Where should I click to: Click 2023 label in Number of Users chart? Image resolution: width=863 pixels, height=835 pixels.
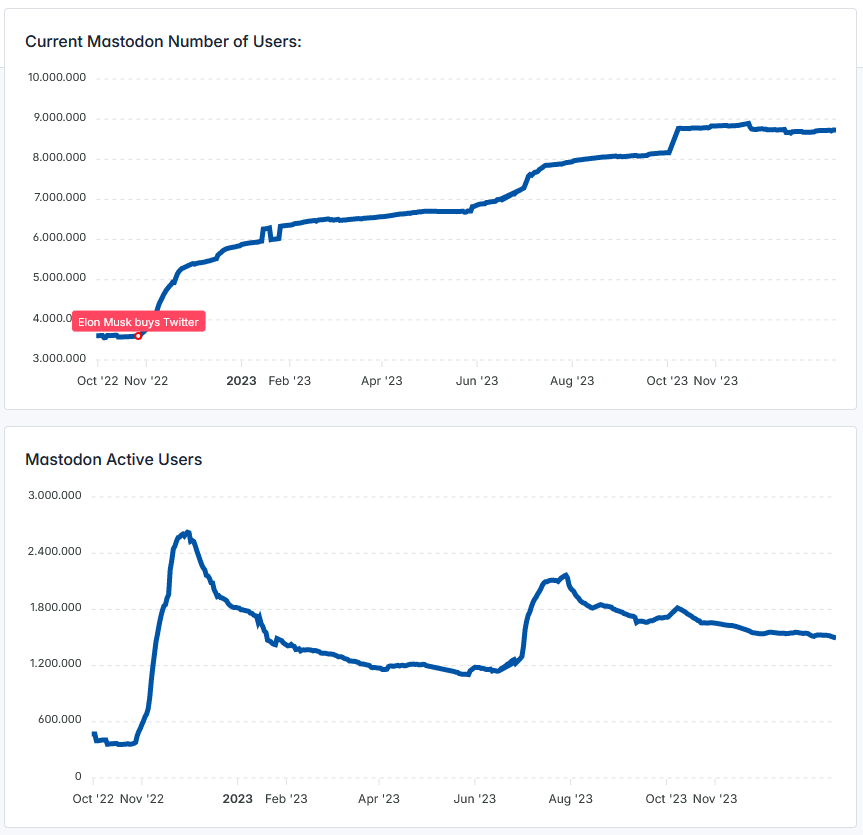(x=242, y=381)
